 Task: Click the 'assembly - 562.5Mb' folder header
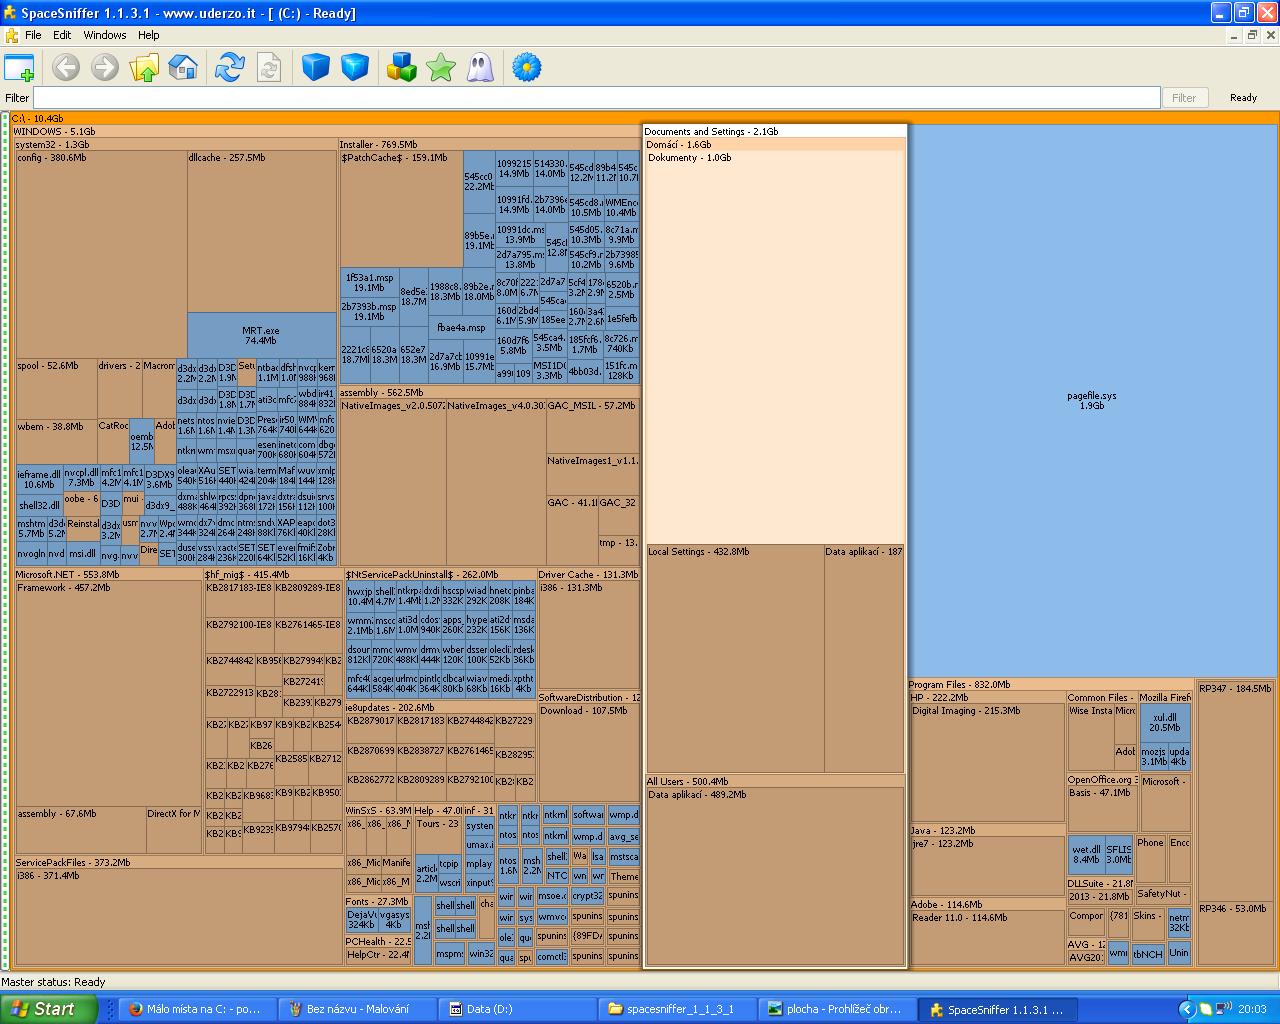tap(489, 393)
